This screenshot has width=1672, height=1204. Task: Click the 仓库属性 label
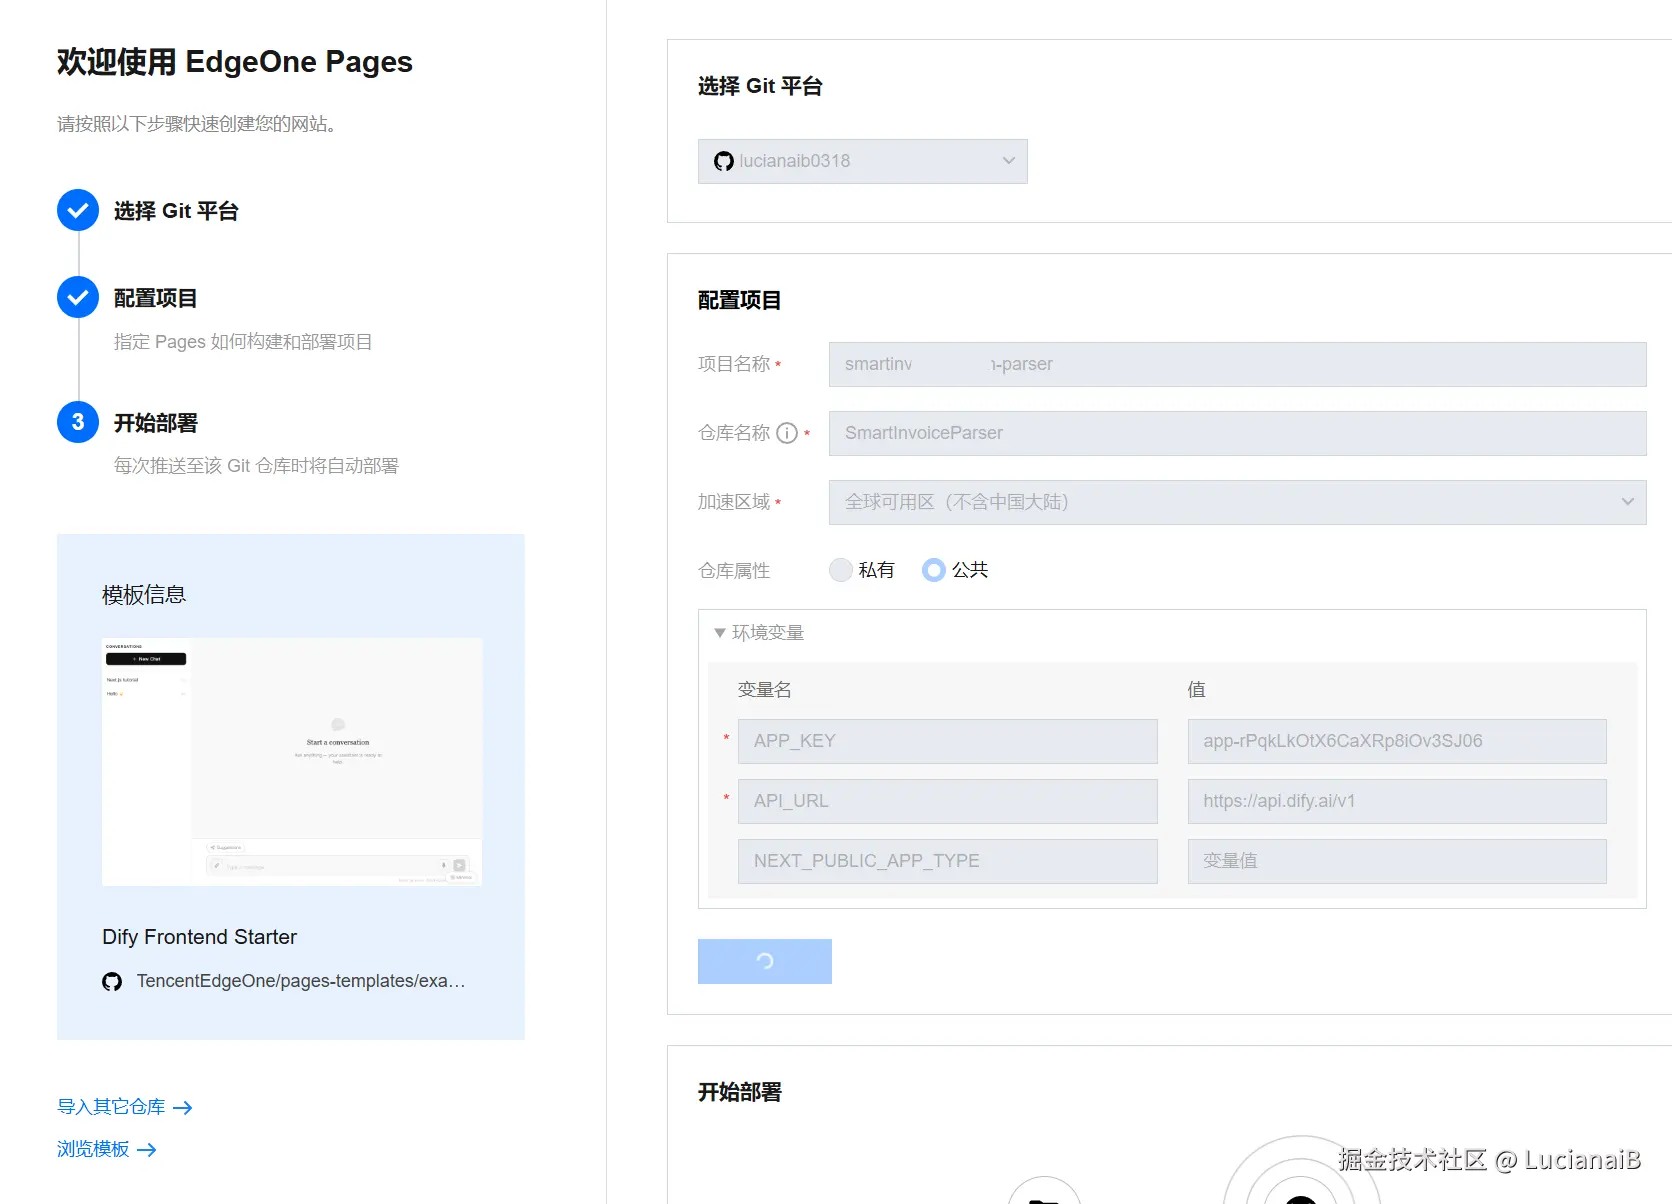pyautogui.click(x=734, y=571)
